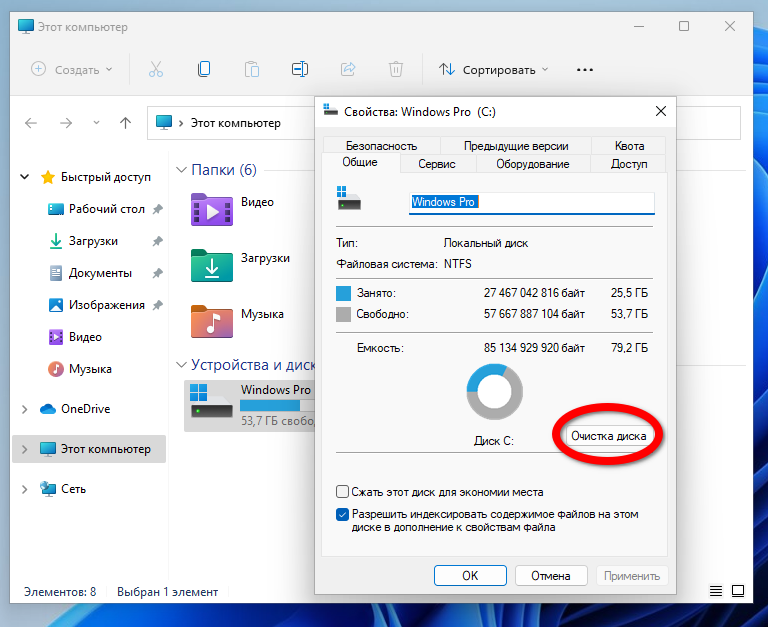Click the Очистка диска button
The height and width of the screenshot is (627, 768).
click(x=608, y=436)
